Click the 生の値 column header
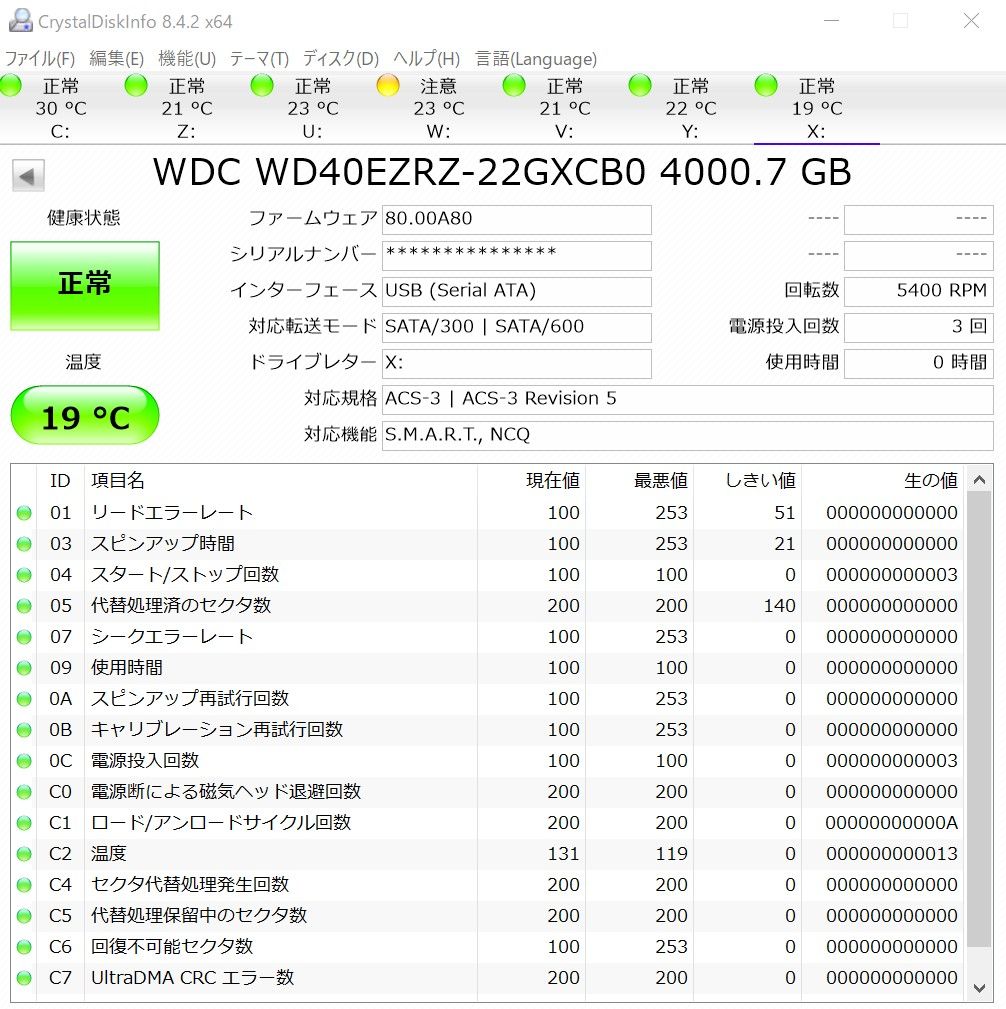The height and width of the screenshot is (1009, 1006). (x=883, y=481)
